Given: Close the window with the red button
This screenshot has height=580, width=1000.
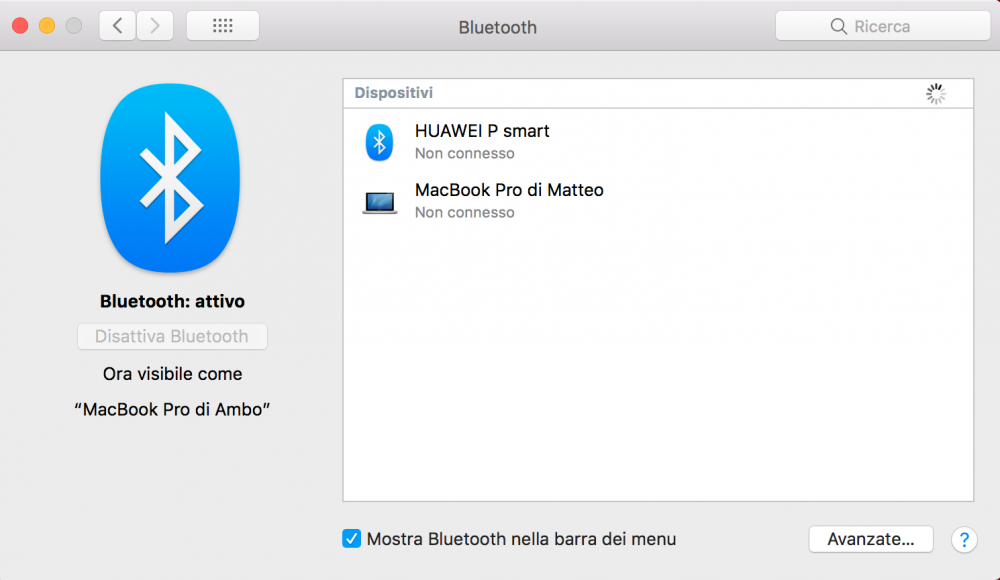Looking at the screenshot, I should [x=20, y=26].
